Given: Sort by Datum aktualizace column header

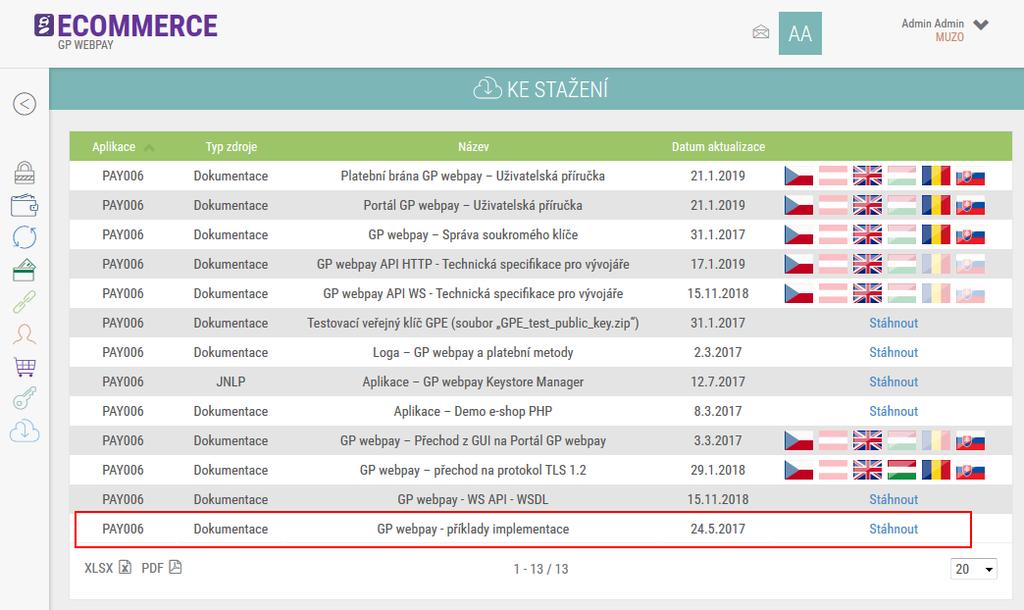Looking at the screenshot, I should coord(718,147).
